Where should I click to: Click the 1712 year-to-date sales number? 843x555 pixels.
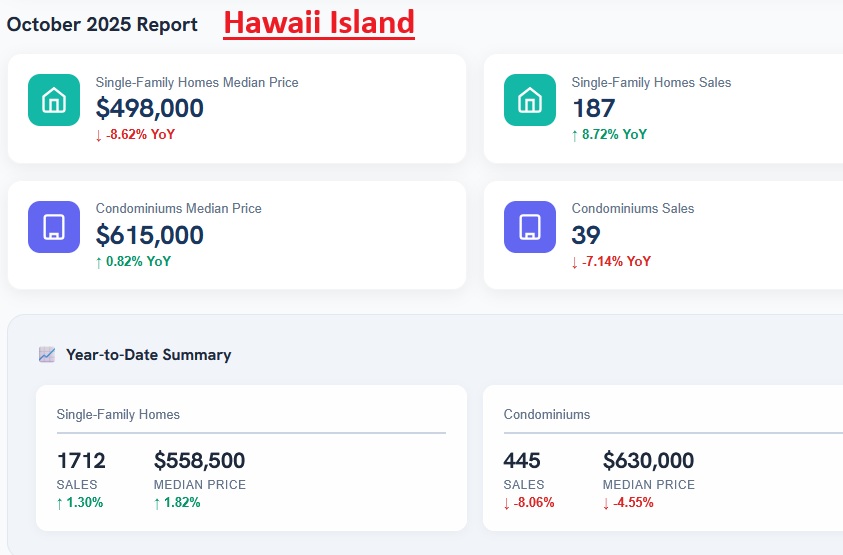(81, 461)
